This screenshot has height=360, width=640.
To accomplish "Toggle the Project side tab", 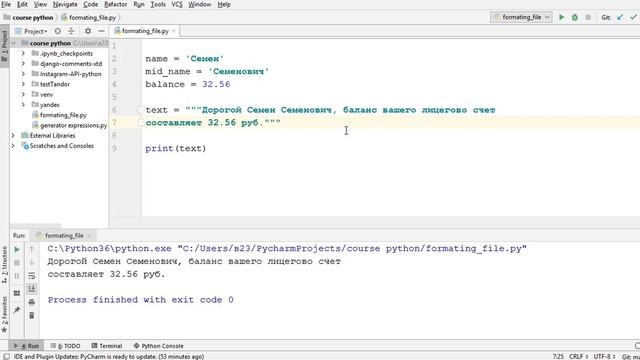I will [x=4, y=45].
